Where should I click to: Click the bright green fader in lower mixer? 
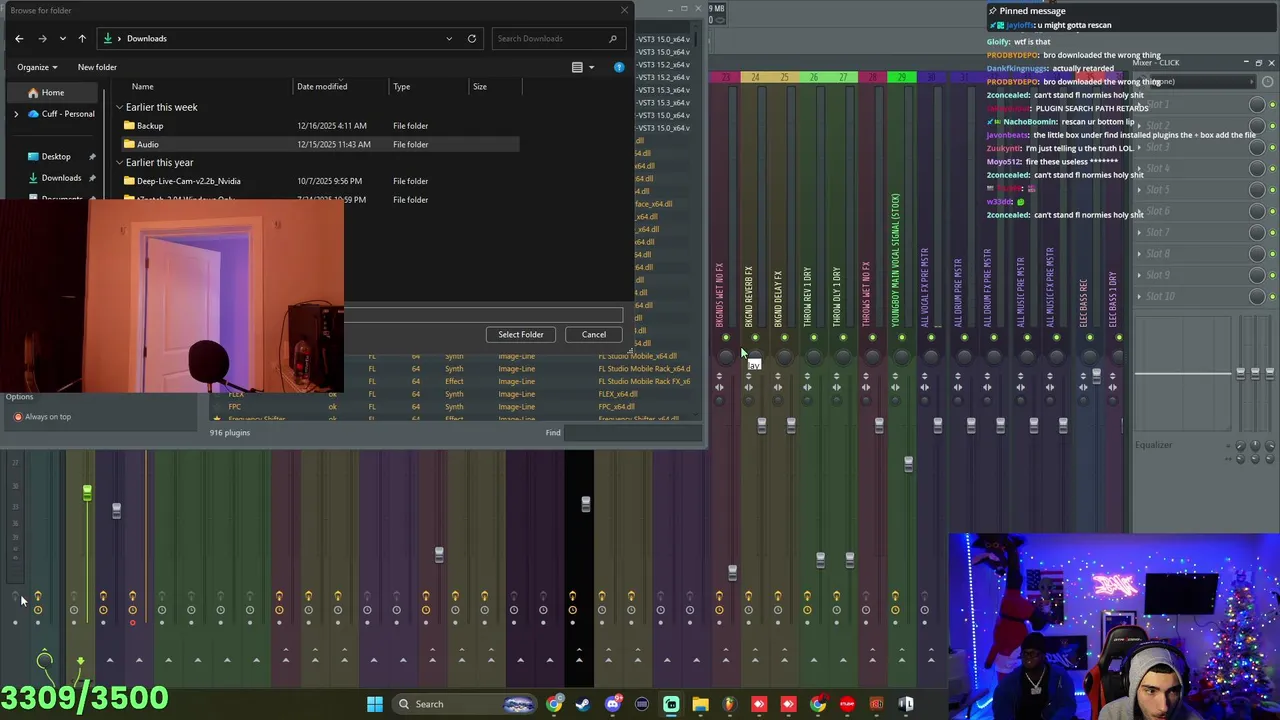87,492
